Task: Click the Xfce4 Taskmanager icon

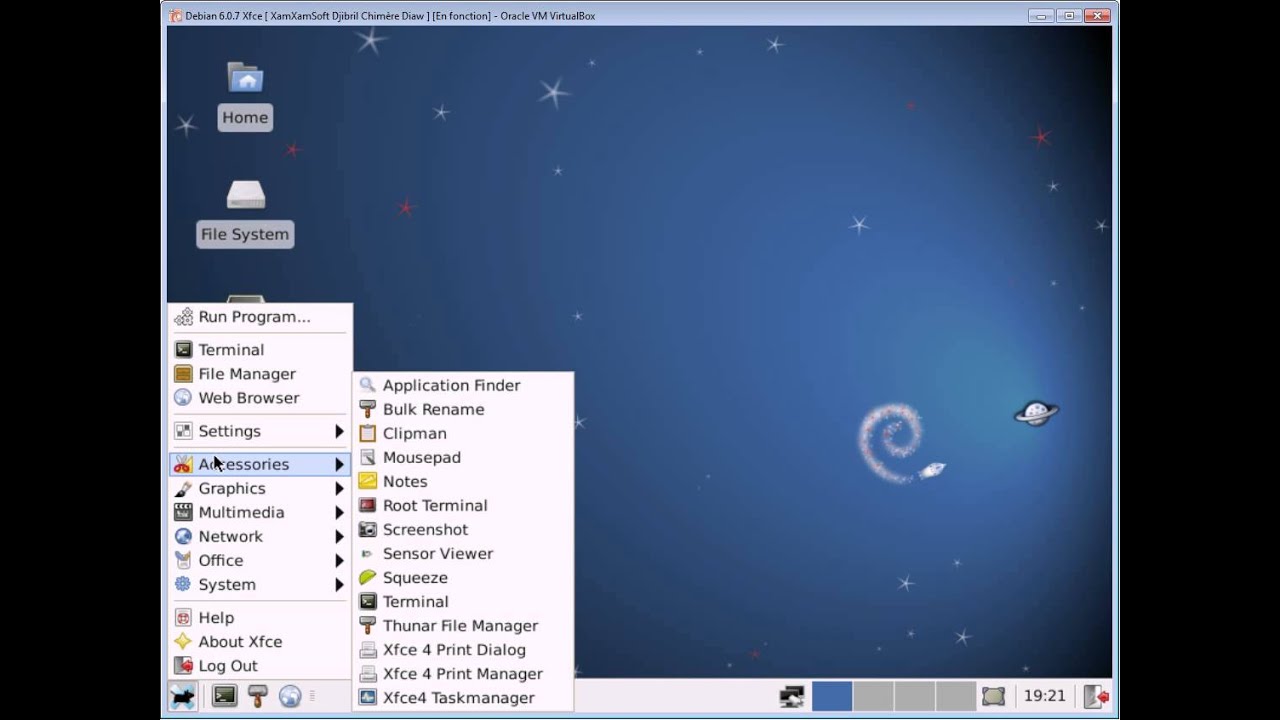Action: point(368,697)
